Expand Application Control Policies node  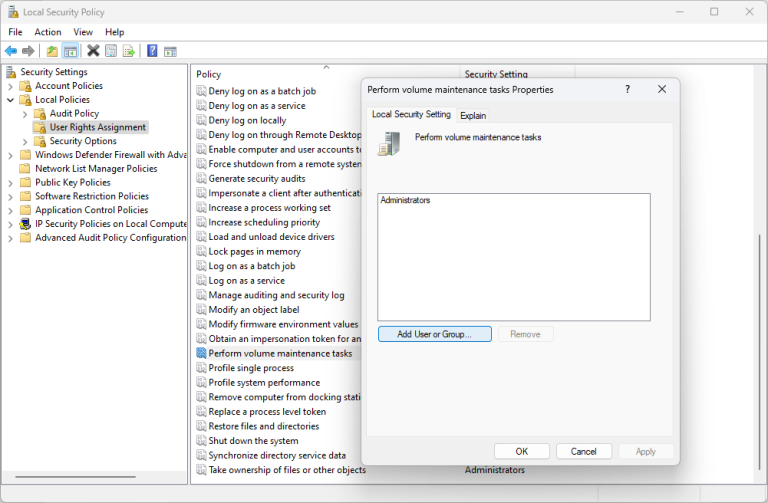point(11,211)
